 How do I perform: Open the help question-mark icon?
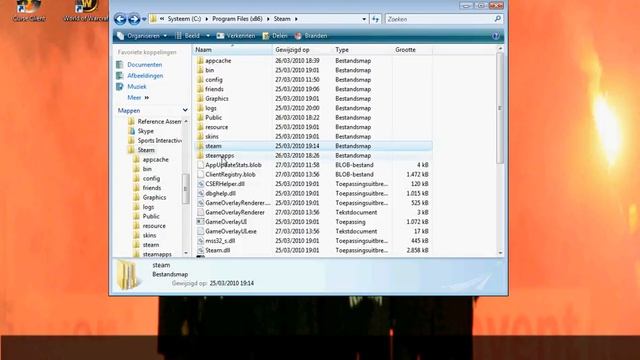(496, 36)
